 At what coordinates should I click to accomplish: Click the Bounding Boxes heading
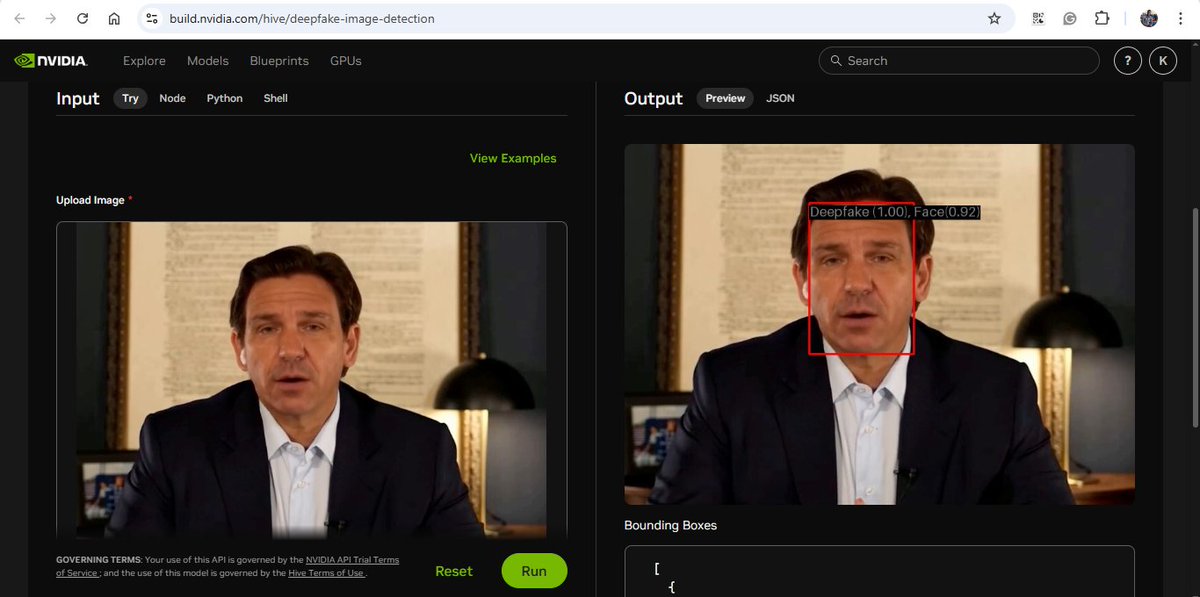pos(670,525)
